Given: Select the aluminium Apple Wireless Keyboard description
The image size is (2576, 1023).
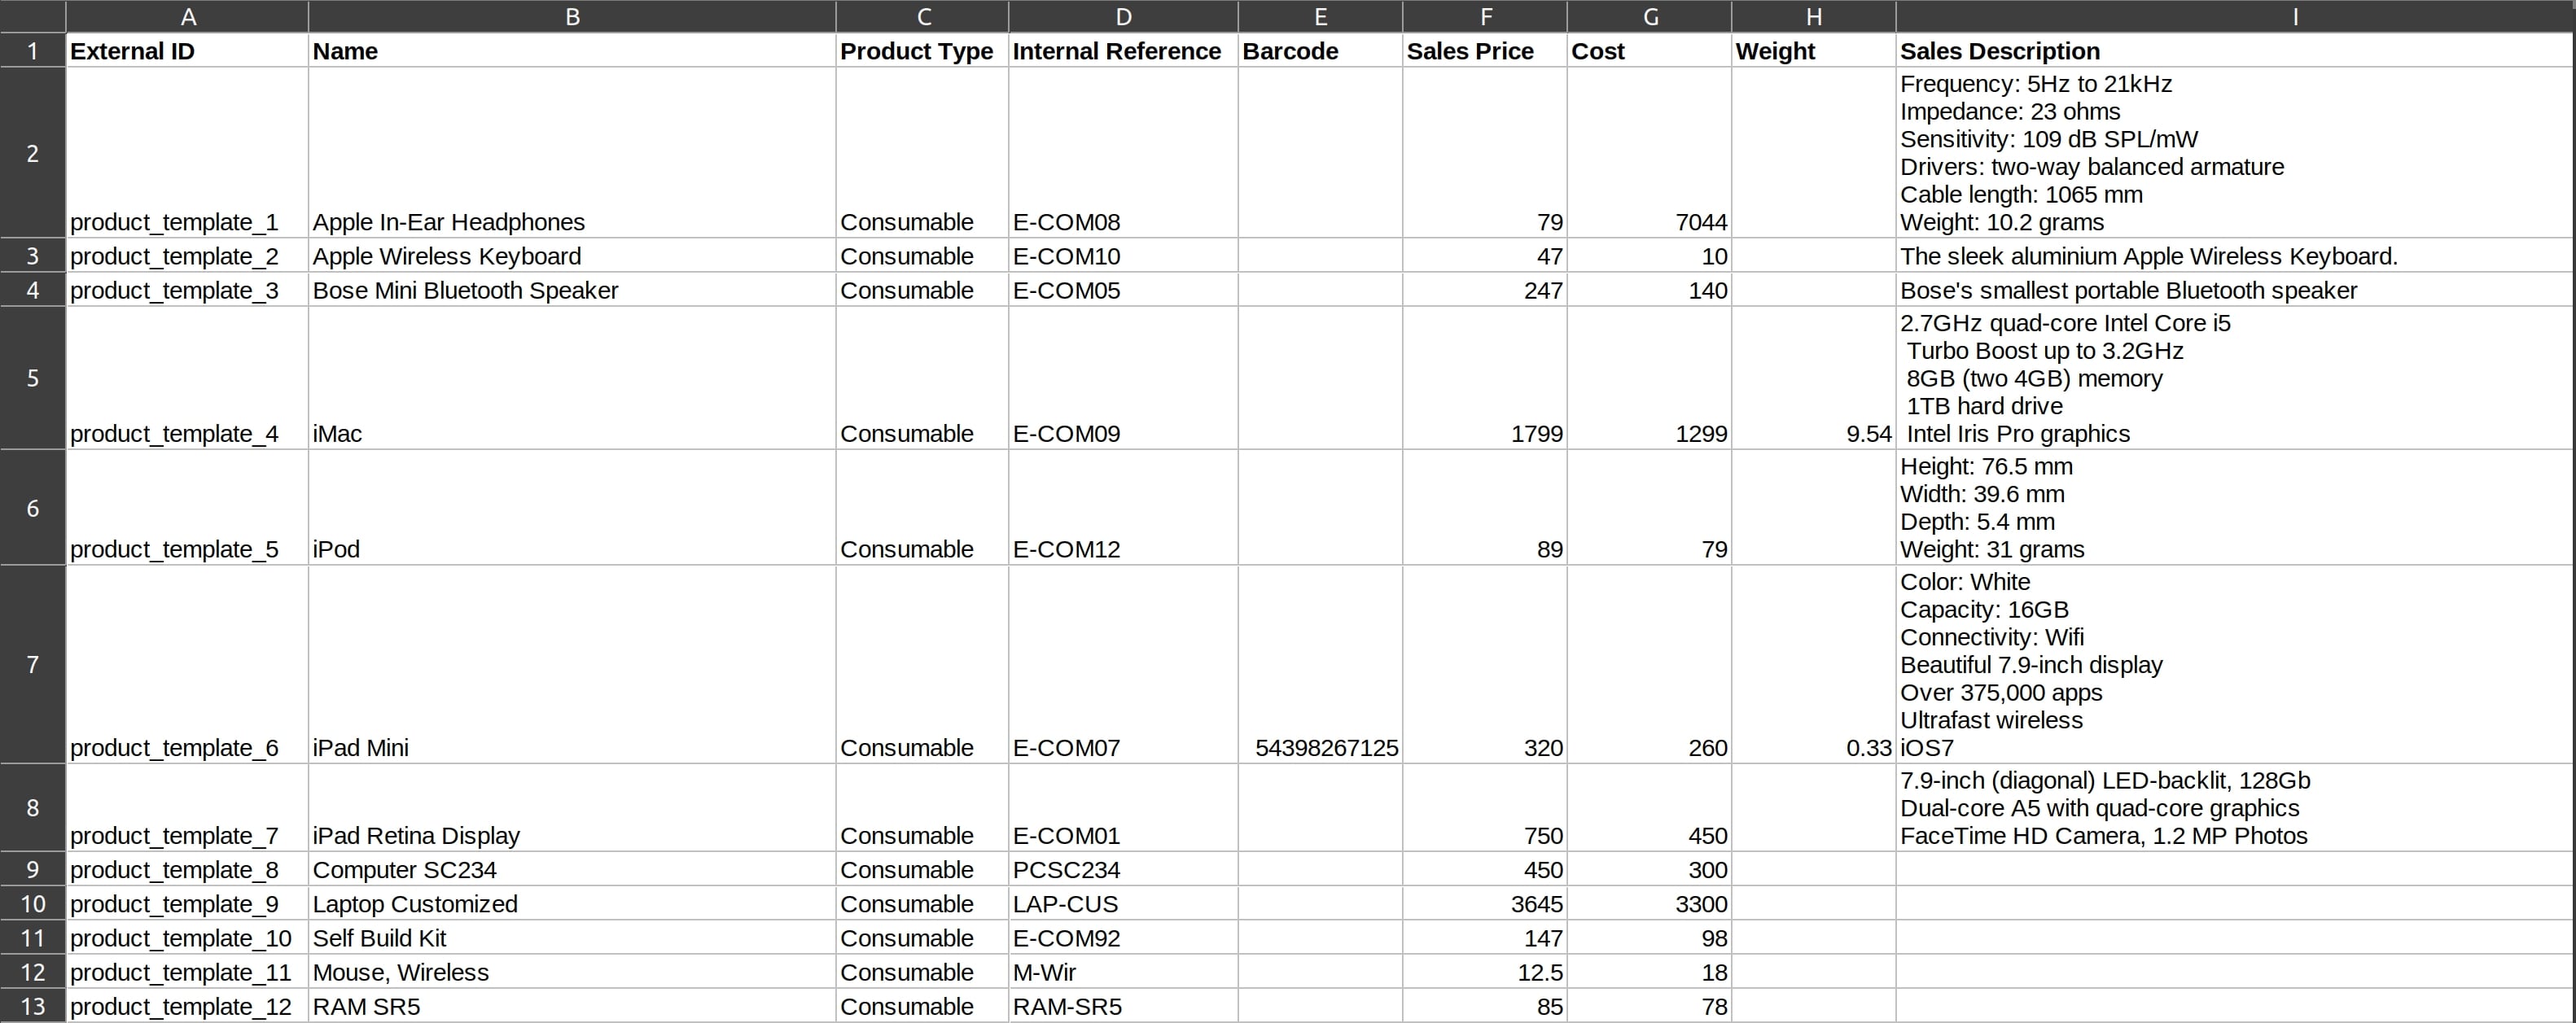Looking at the screenshot, I should [2236, 255].
